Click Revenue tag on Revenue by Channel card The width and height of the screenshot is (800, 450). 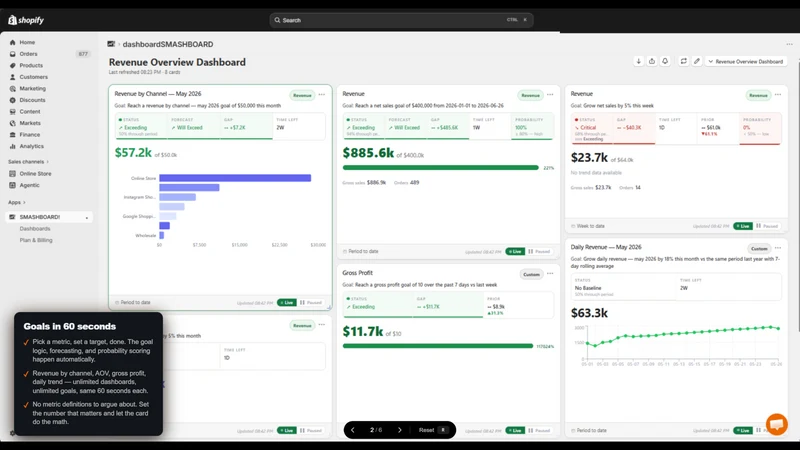[302, 95]
